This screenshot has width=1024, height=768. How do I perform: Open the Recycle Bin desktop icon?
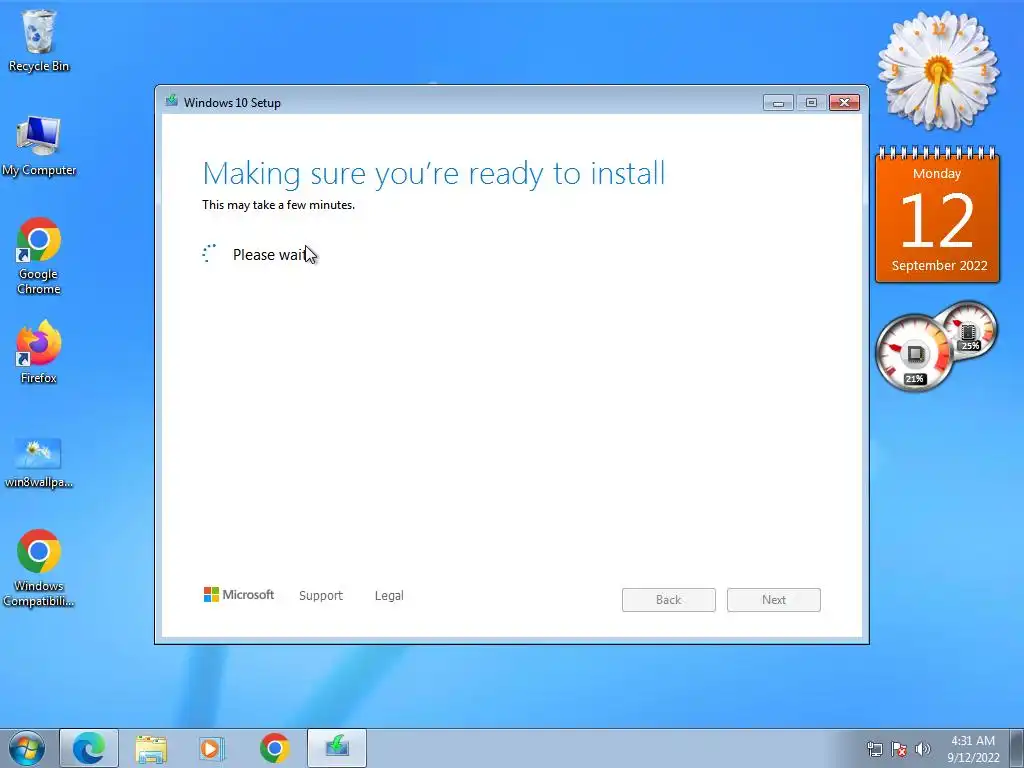39,40
